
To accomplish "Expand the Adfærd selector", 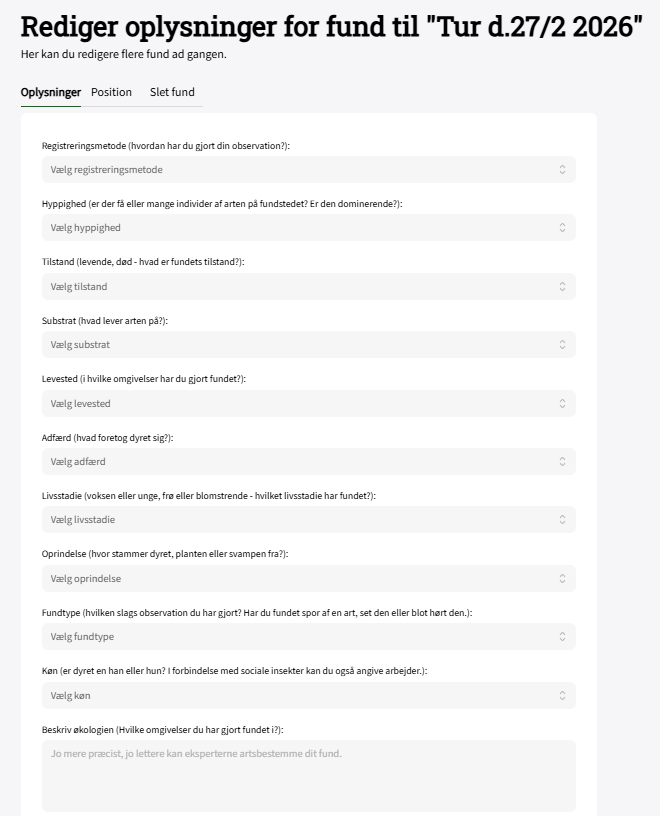I will point(308,462).
